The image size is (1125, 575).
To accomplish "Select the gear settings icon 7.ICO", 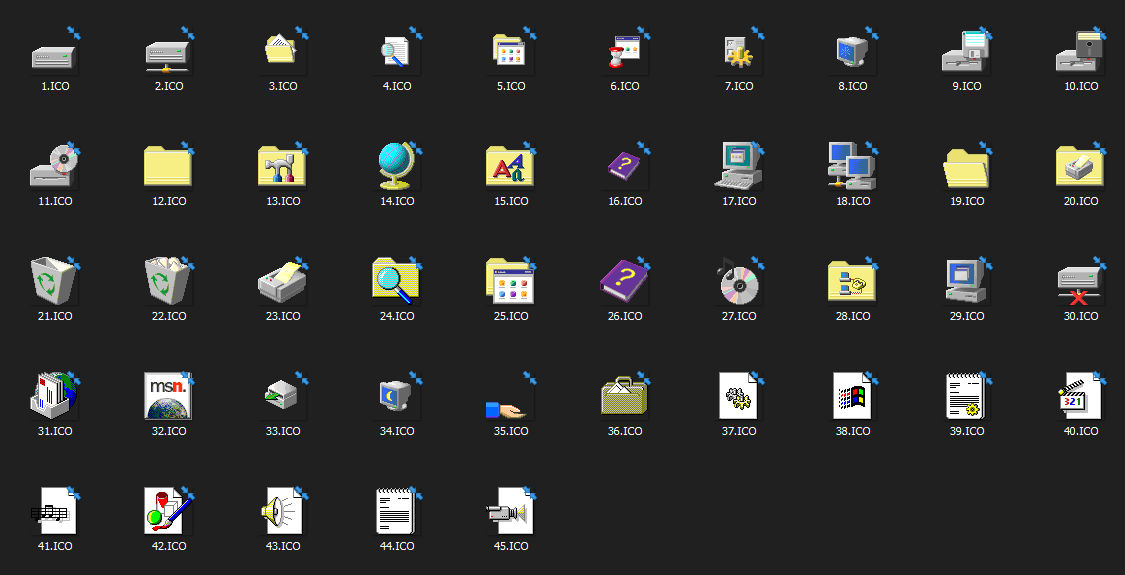I will [738, 52].
